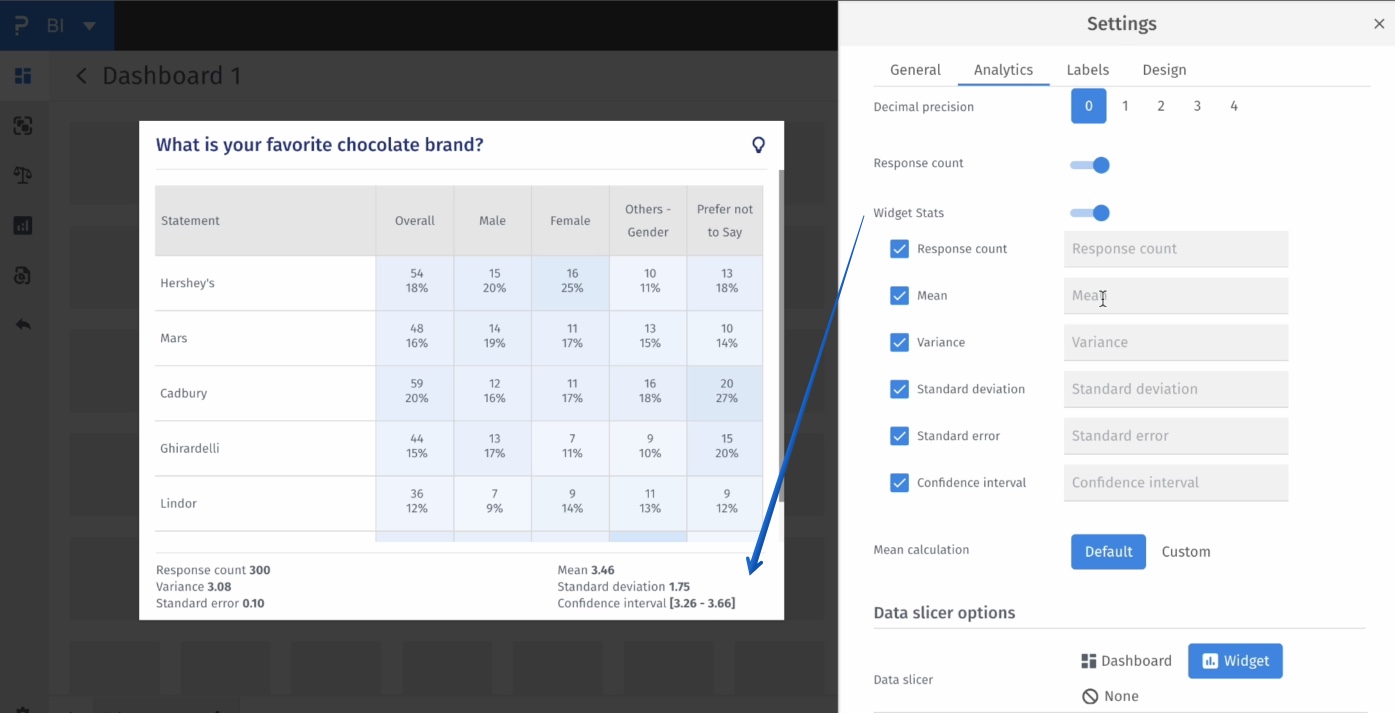The height and width of the screenshot is (713, 1395).
Task: Click the Variance label input field
Action: point(1176,342)
